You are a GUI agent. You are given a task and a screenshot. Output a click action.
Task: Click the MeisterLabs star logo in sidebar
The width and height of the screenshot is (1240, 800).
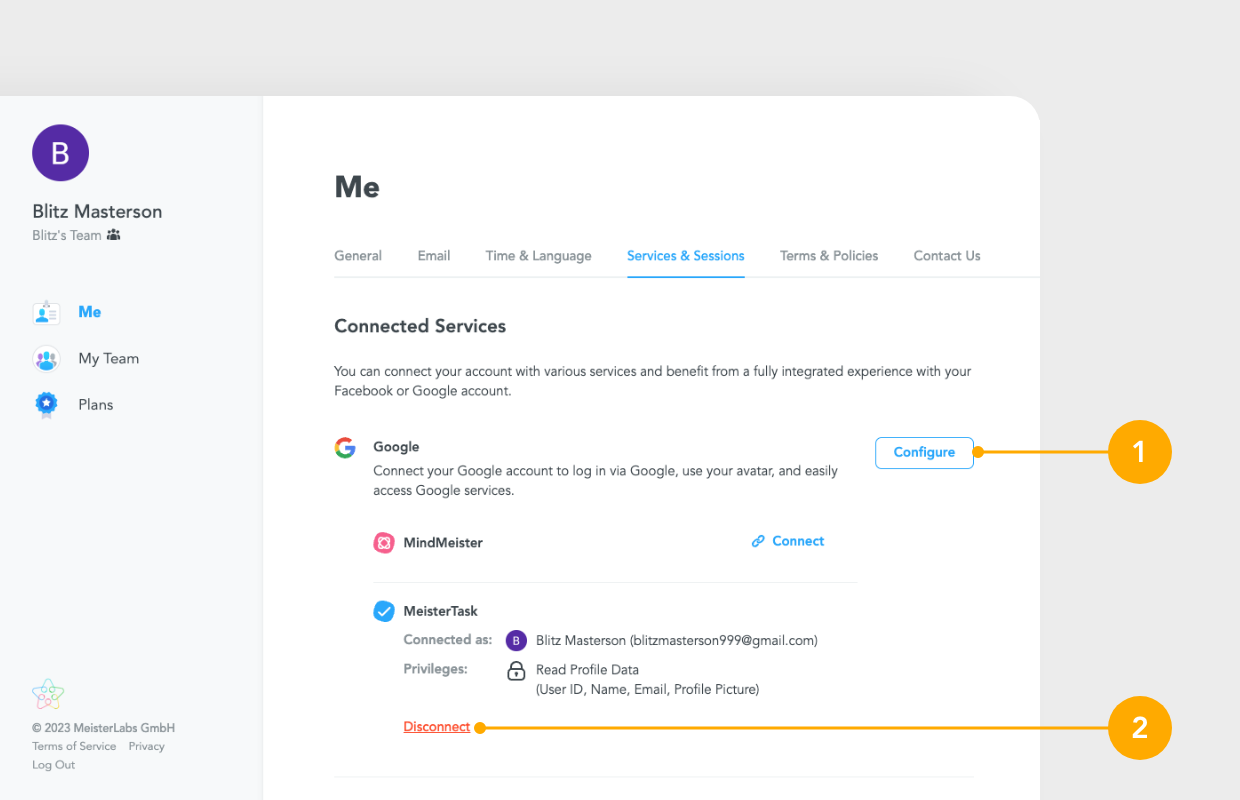click(48, 695)
